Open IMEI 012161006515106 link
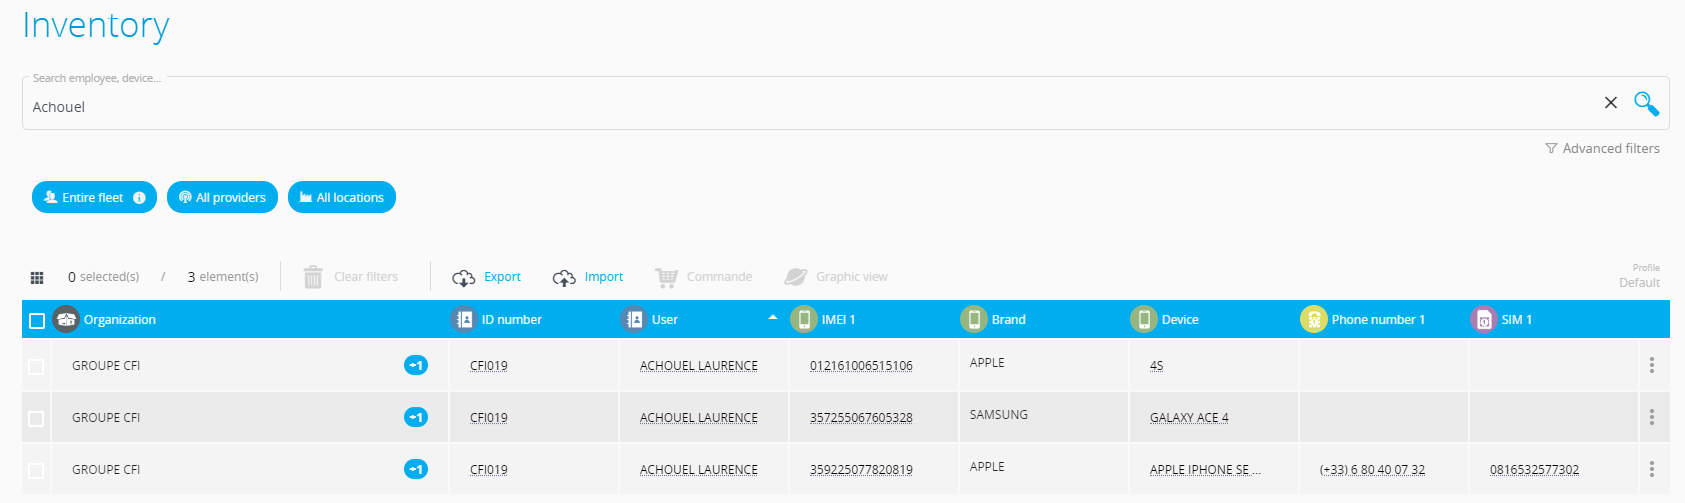Viewport: 1685px width, 503px height. click(x=861, y=366)
